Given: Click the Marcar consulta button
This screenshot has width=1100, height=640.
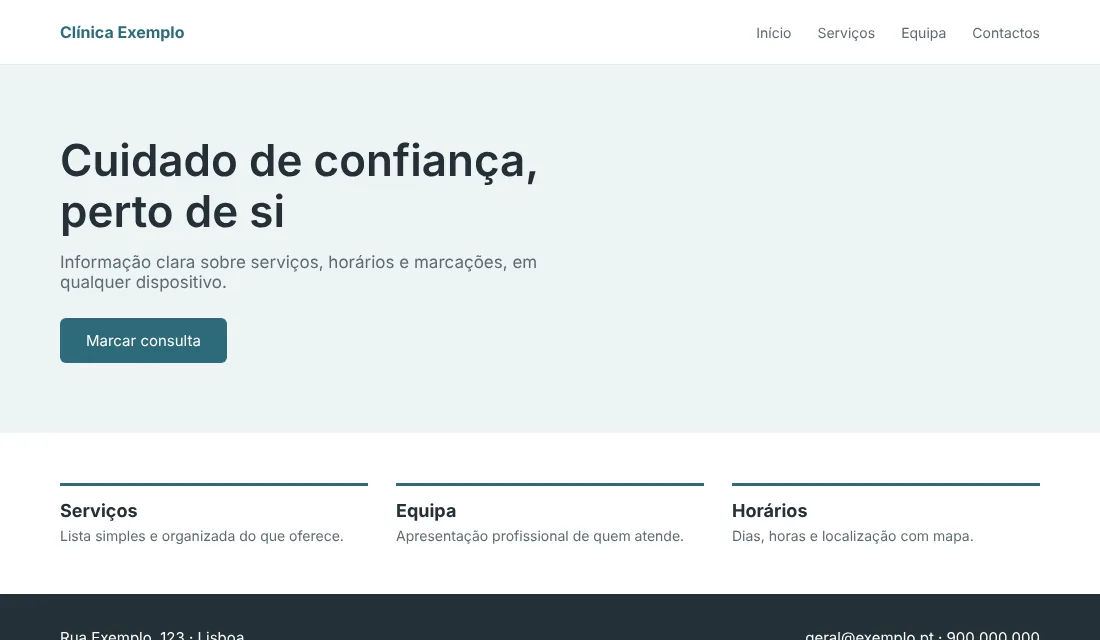Looking at the screenshot, I should tap(143, 340).
